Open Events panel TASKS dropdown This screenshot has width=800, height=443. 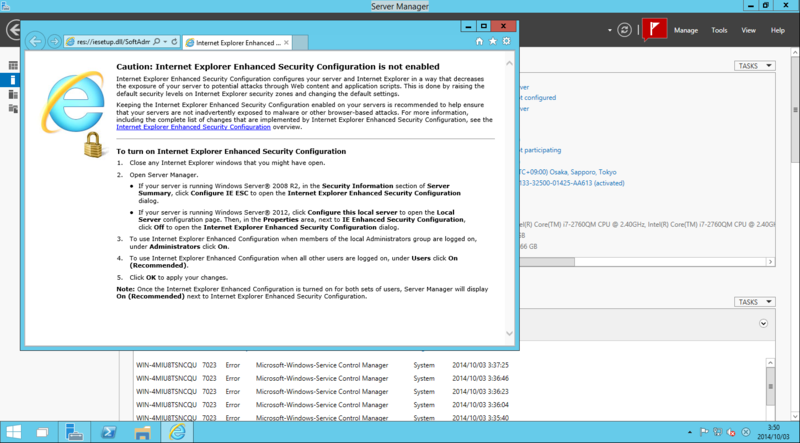755,302
